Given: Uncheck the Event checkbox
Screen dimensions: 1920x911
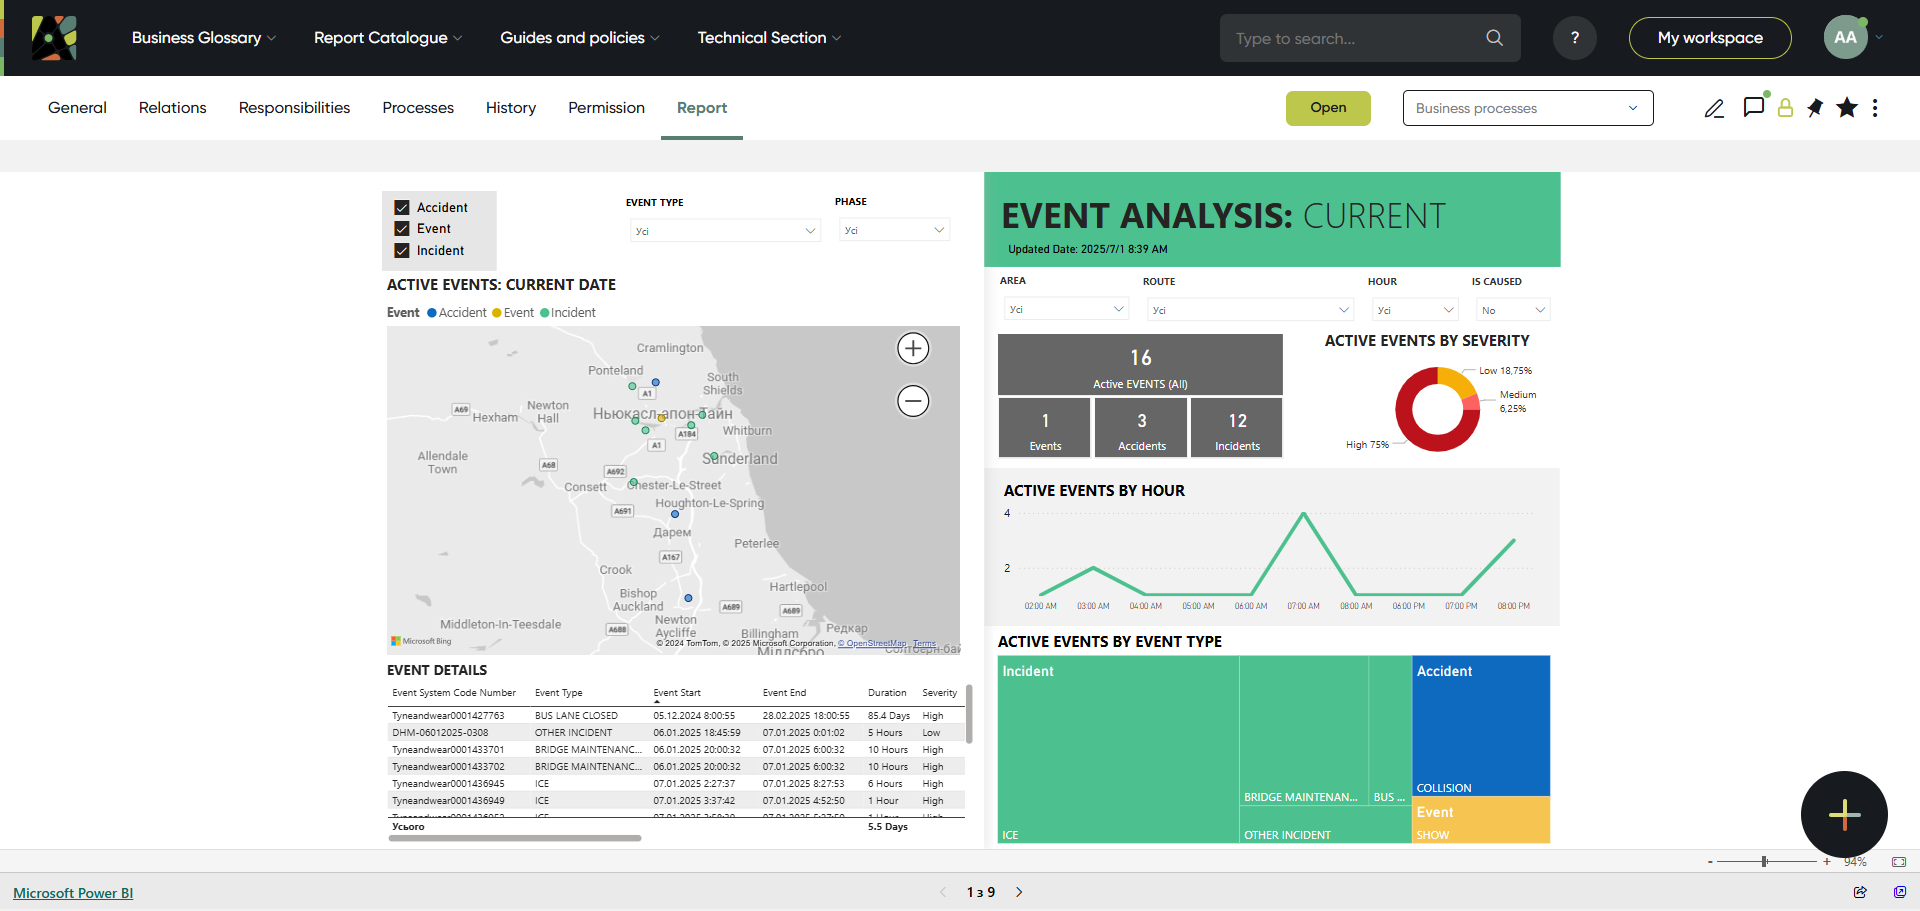Looking at the screenshot, I should 402,229.
